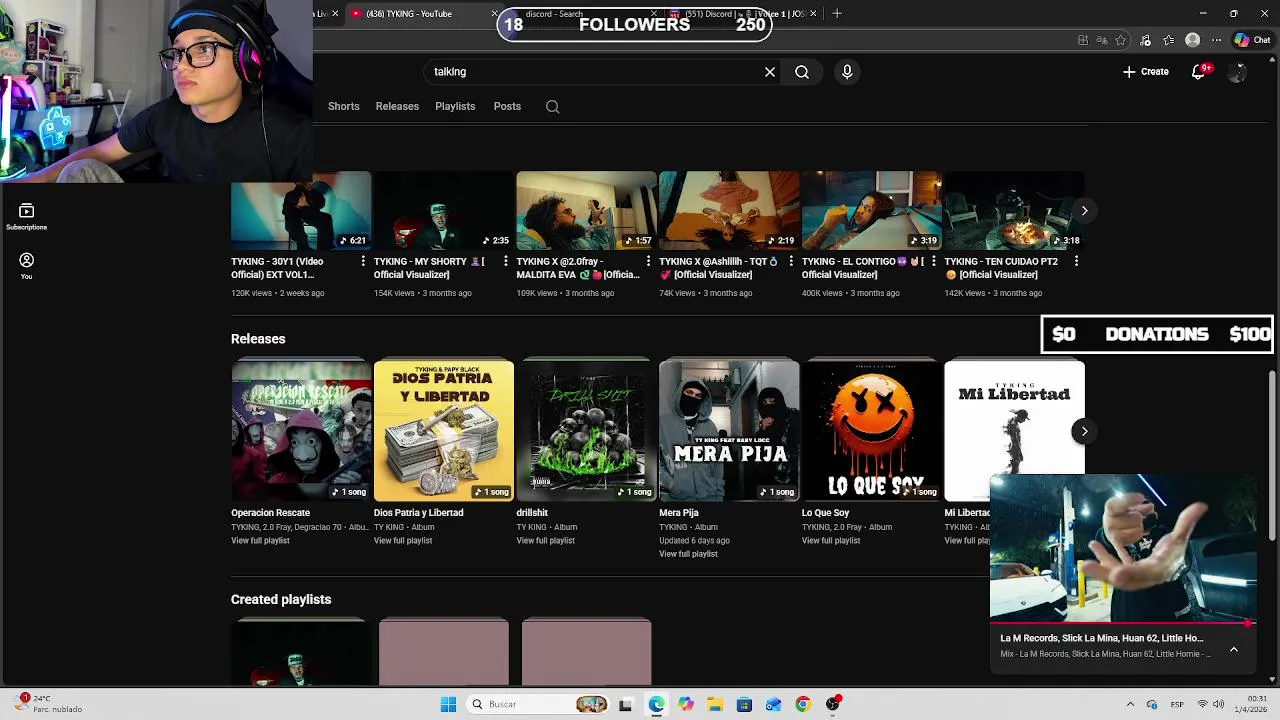Open the MALDITA EVA video thumbnail

coord(586,211)
